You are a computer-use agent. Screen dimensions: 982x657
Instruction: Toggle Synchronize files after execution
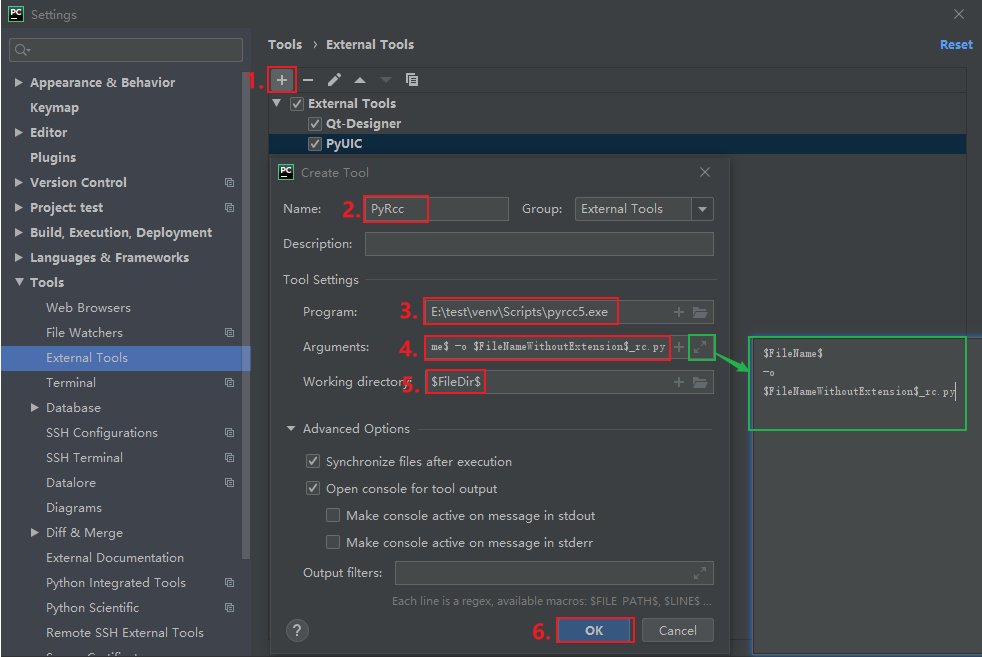(x=313, y=462)
